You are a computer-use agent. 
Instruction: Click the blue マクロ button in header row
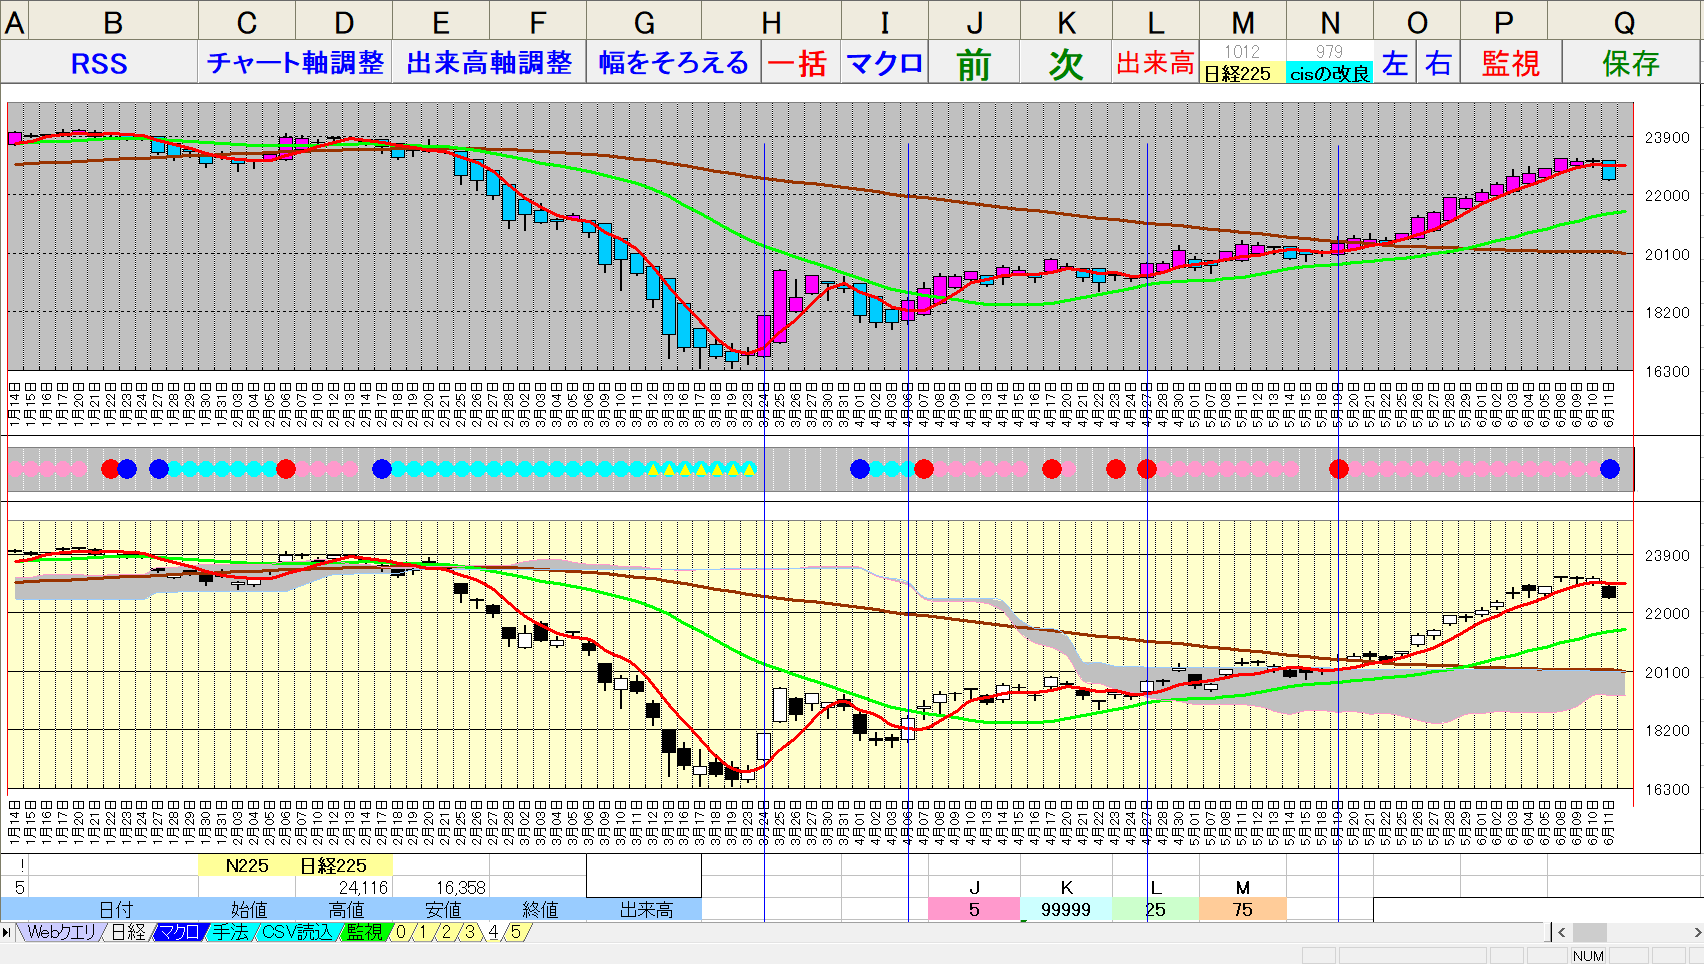pos(885,63)
